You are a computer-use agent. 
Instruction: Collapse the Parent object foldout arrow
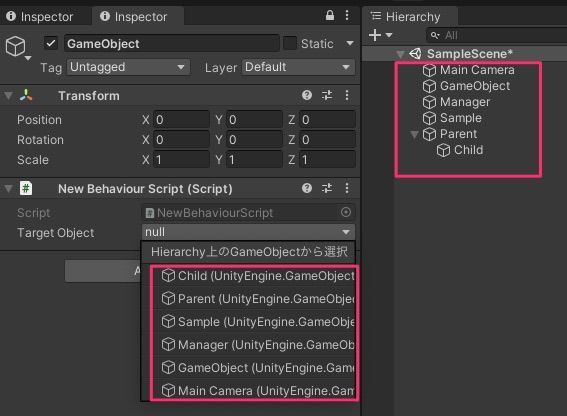point(414,135)
